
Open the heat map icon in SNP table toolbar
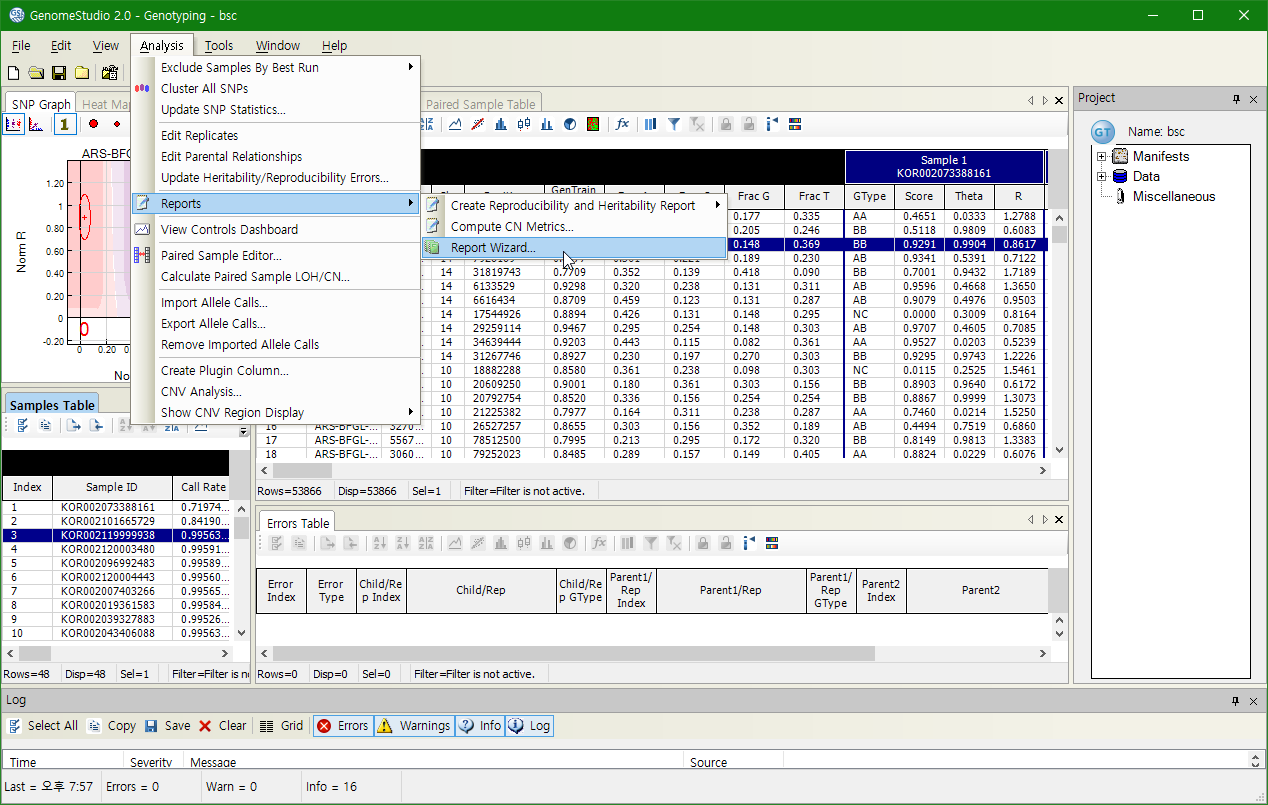point(593,124)
